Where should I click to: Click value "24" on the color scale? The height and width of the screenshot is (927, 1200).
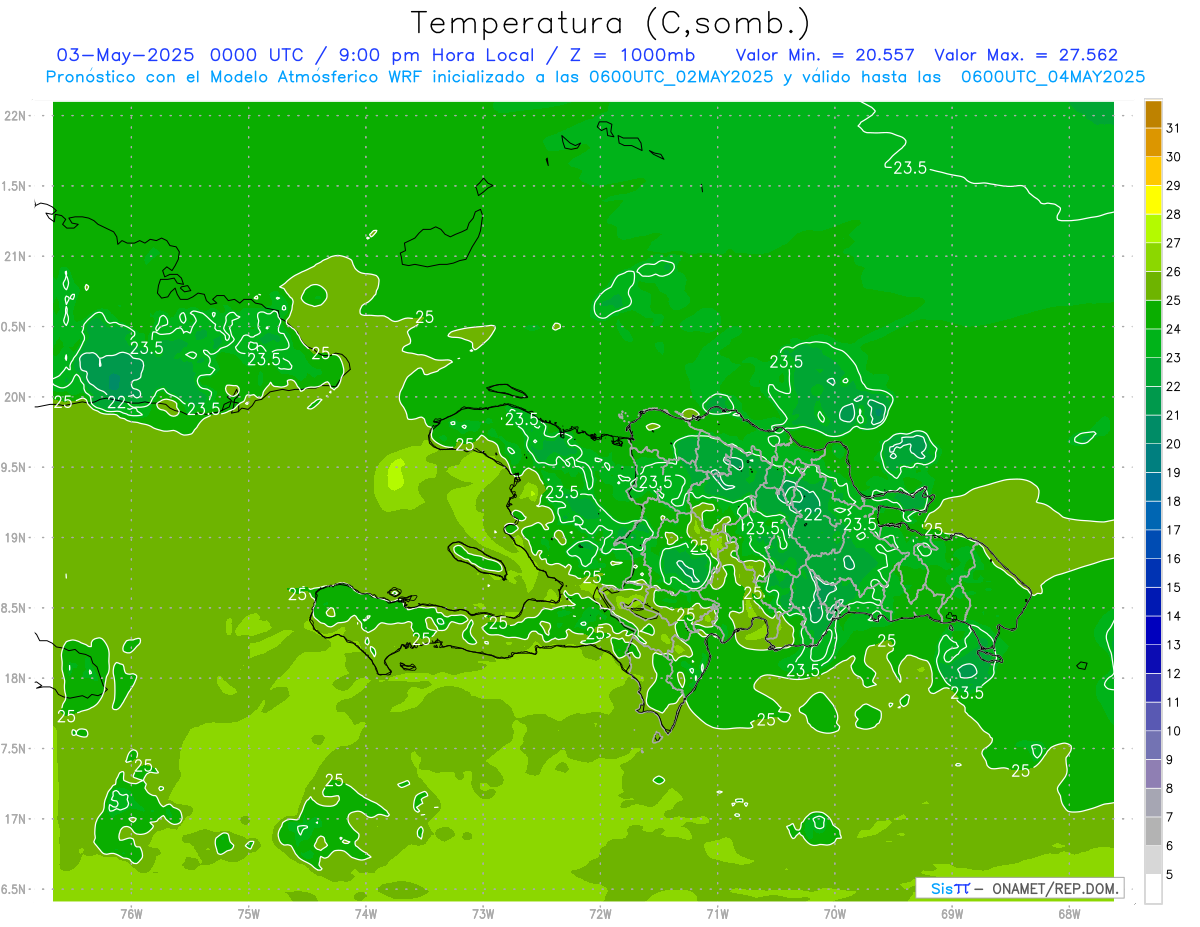[1173, 329]
